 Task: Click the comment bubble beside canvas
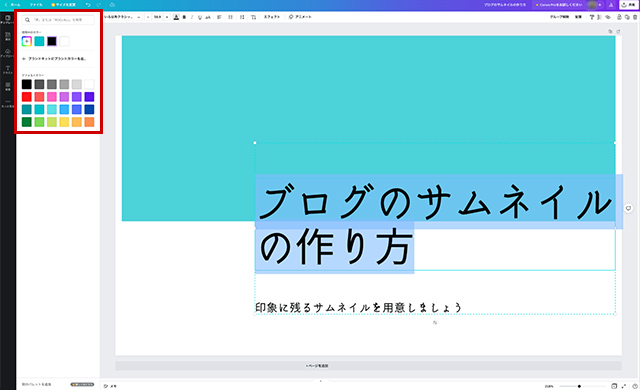coord(628,208)
